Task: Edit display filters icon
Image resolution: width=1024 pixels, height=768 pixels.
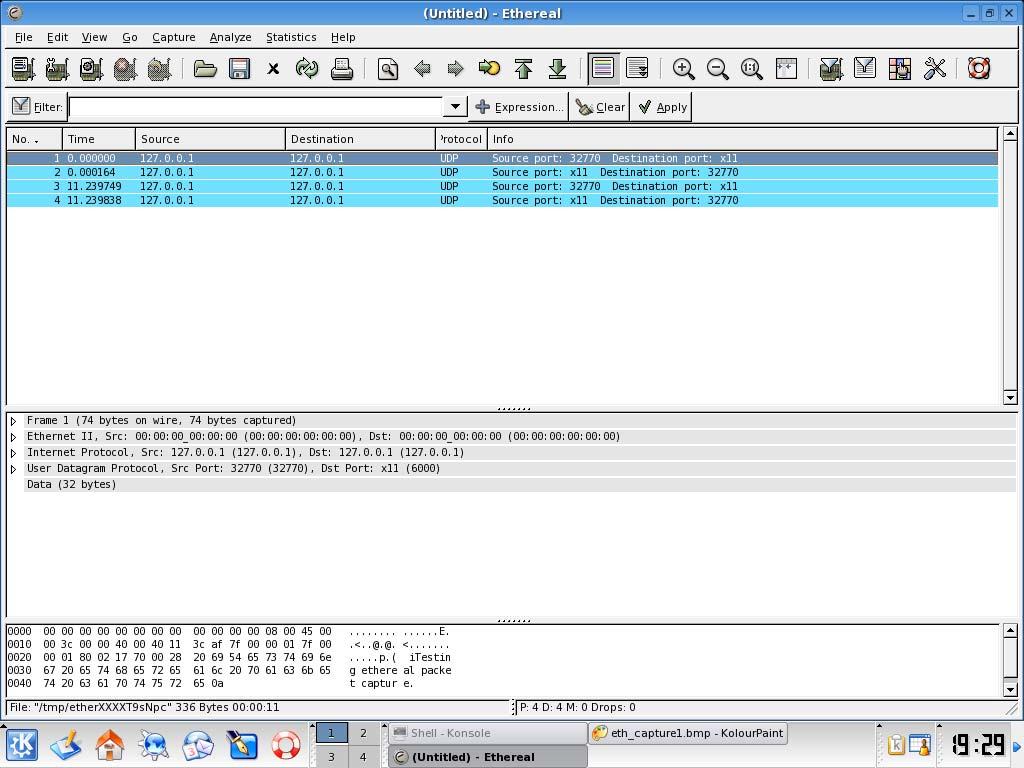Action: click(x=865, y=69)
